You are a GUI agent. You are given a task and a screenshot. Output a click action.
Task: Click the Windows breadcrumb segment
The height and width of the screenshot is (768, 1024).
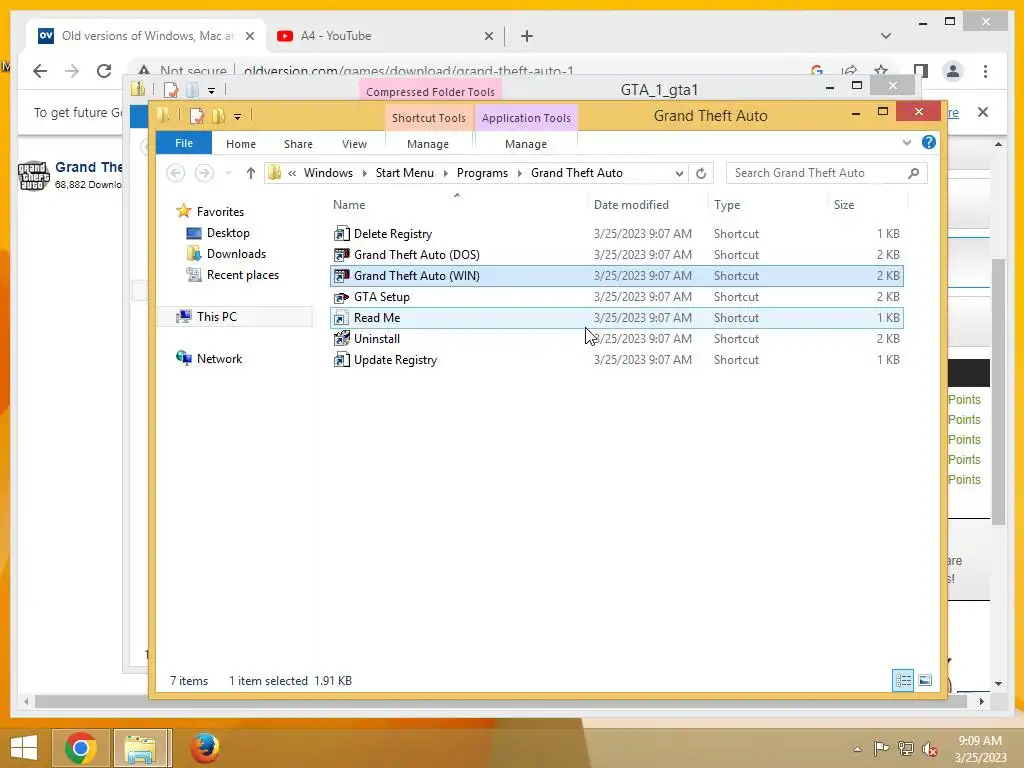coord(328,173)
